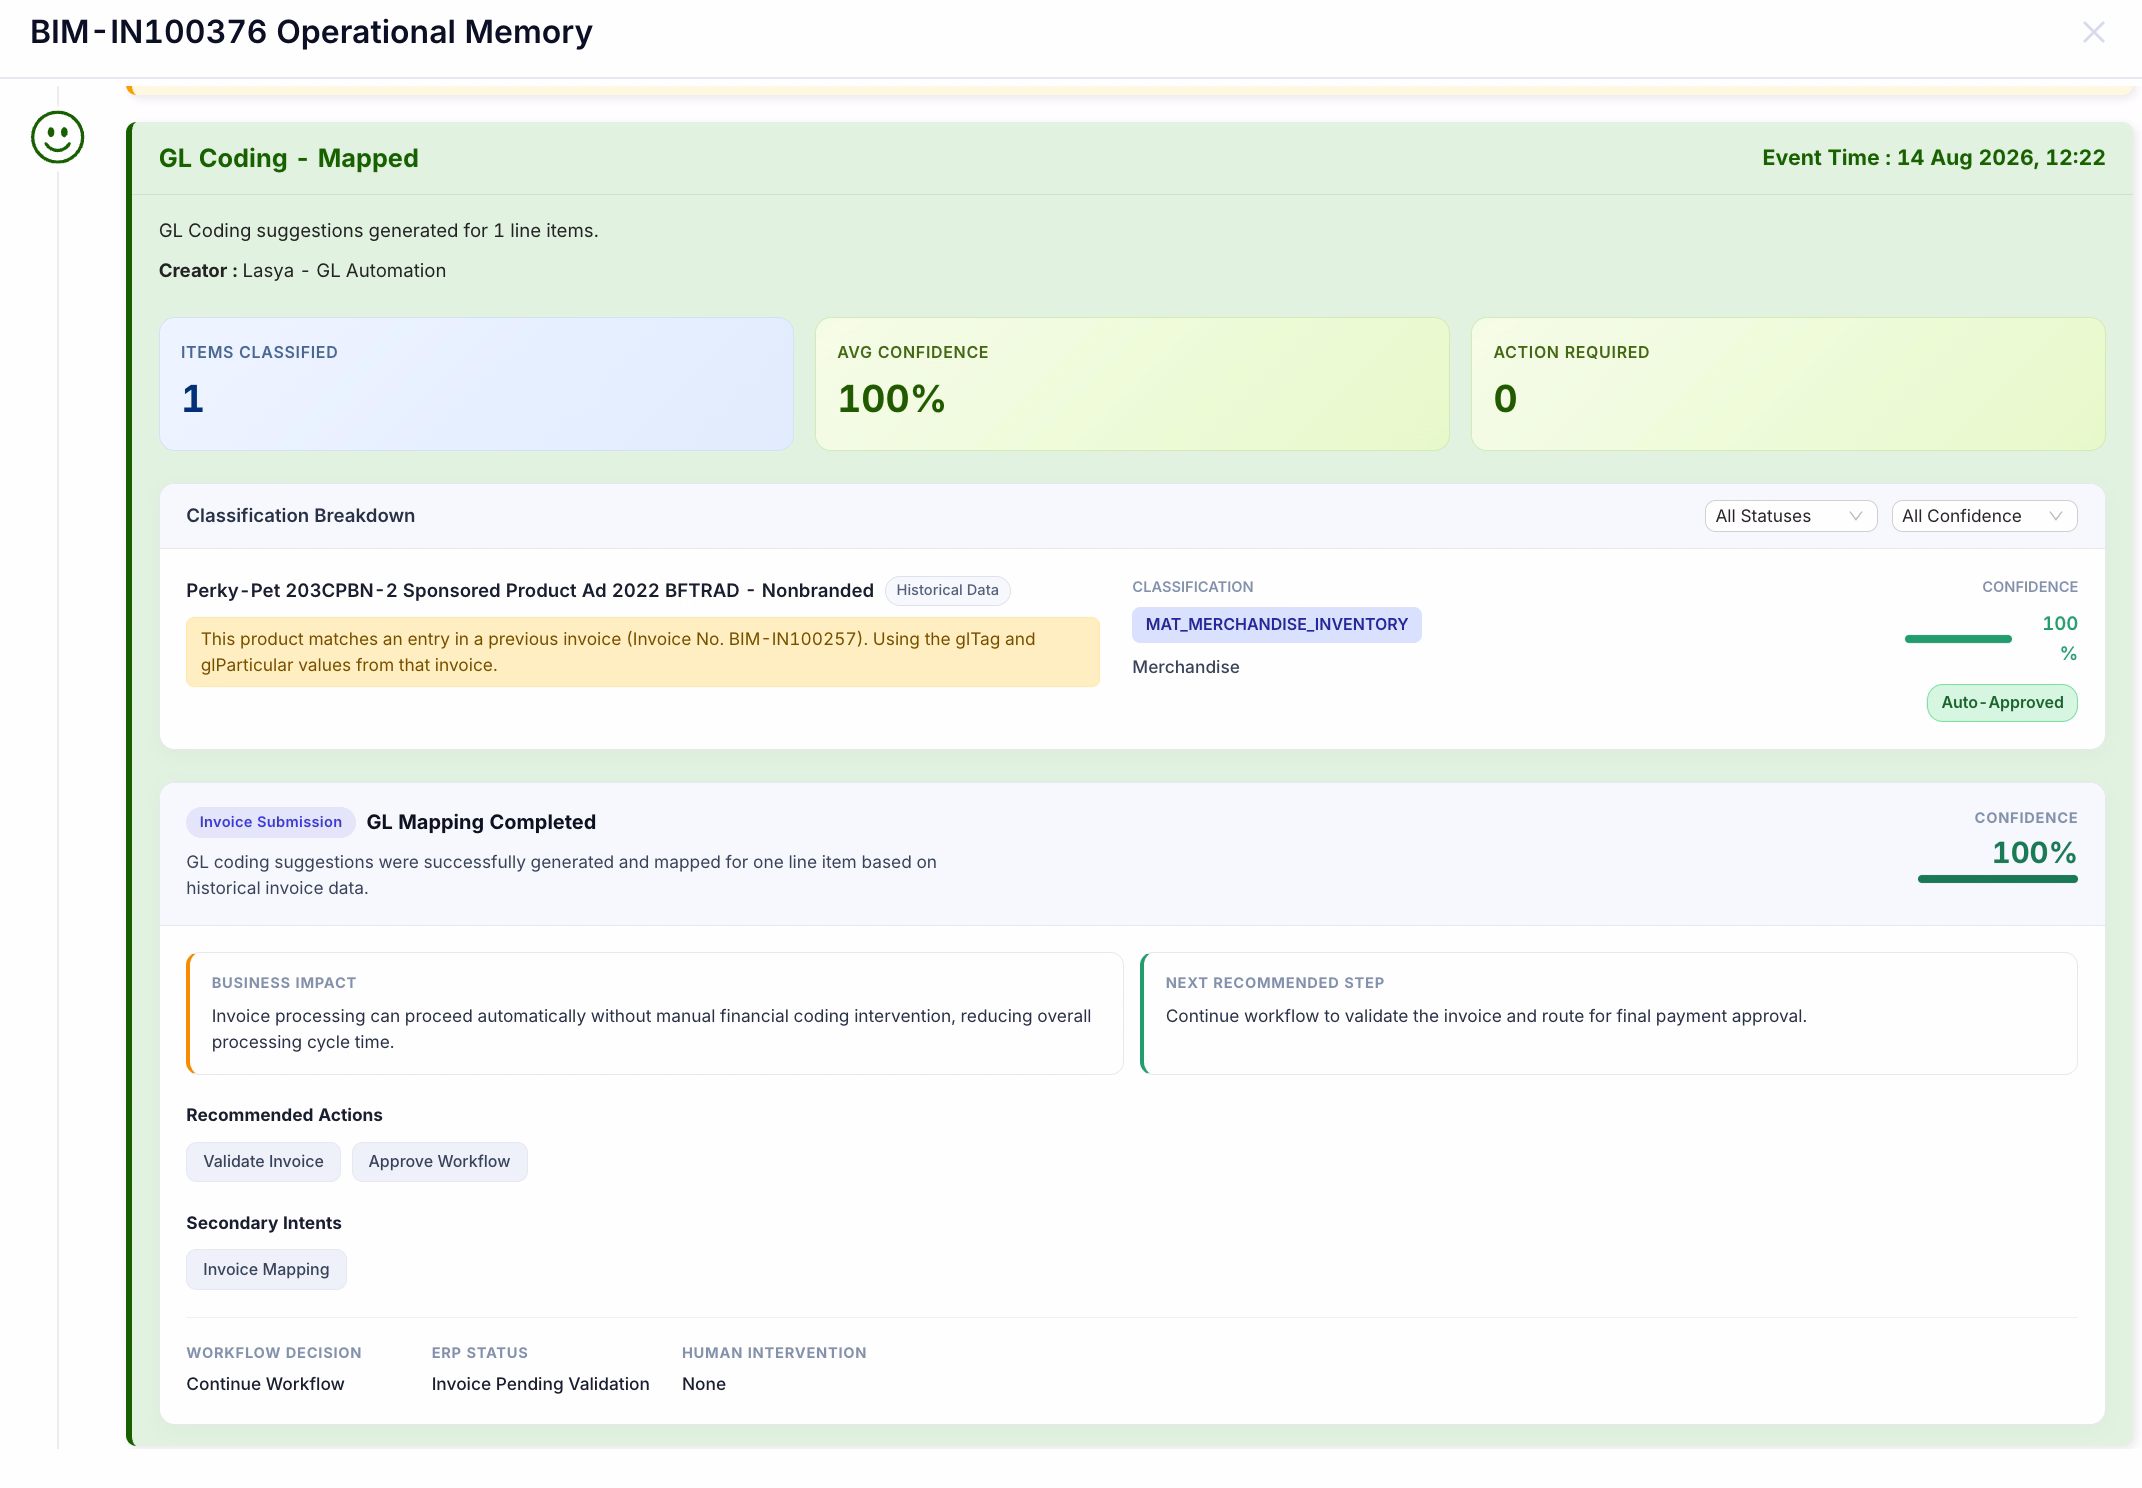Click the 'GL Coding - Mapped' heading
The height and width of the screenshot is (1488, 2142).
tap(289, 158)
